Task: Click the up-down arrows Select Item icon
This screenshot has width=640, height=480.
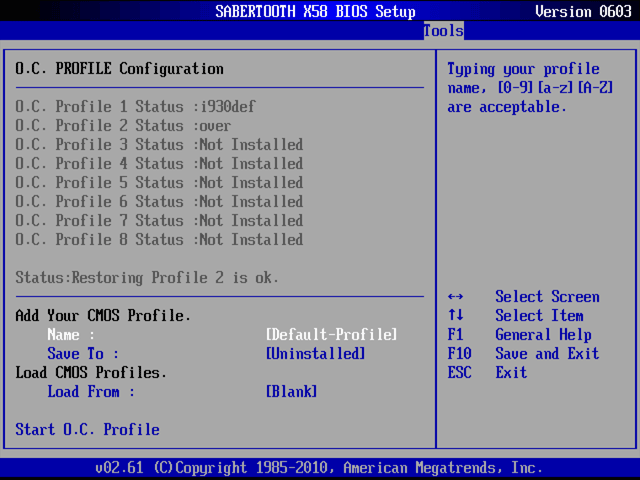Action: point(456,315)
